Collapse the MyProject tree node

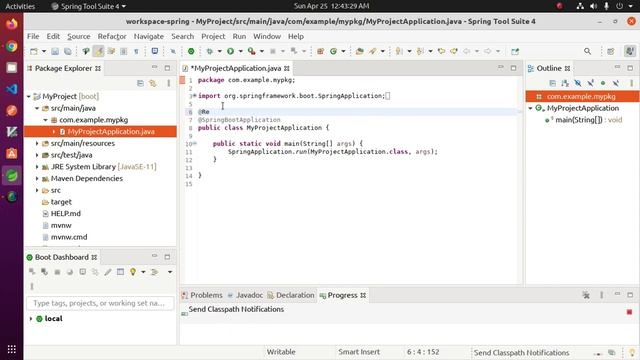[x=29, y=97]
